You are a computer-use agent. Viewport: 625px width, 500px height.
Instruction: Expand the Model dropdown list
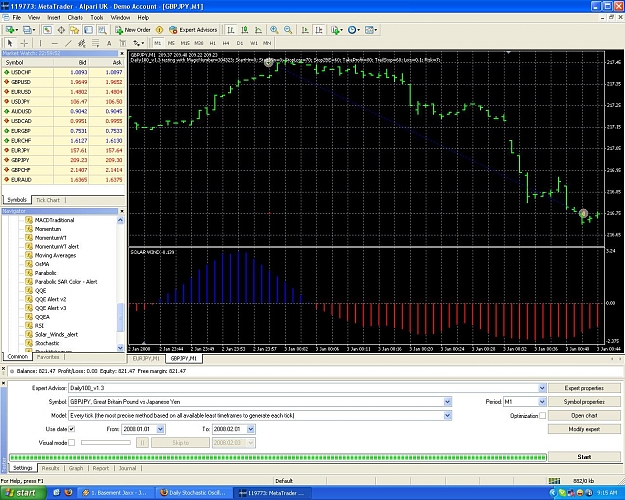(448, 415)
